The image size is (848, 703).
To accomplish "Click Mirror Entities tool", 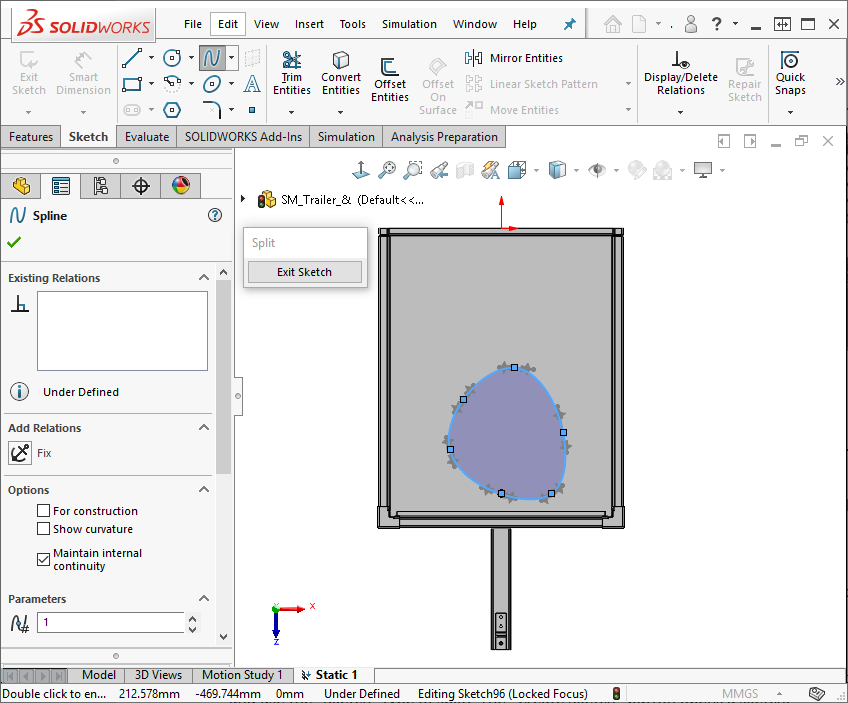I will click(x=514, y=58).
